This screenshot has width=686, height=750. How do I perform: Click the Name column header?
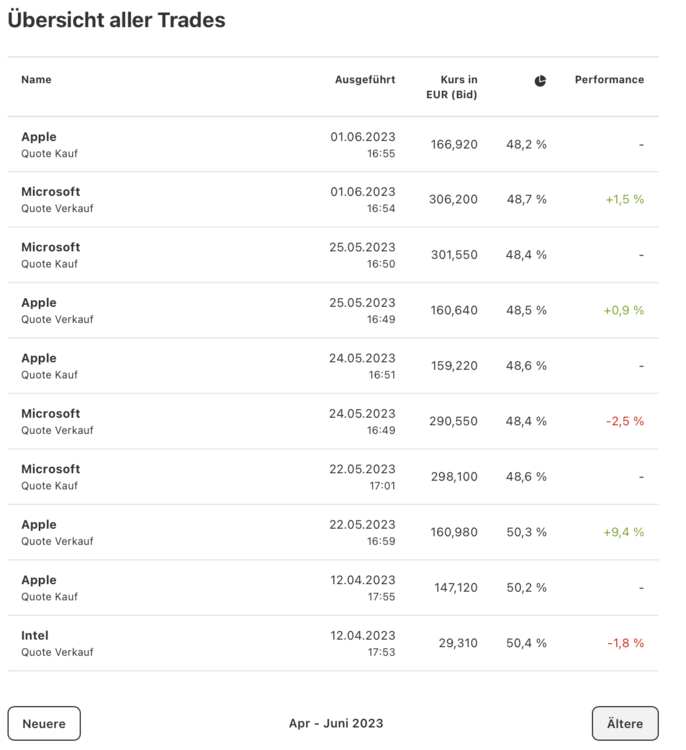36,80
